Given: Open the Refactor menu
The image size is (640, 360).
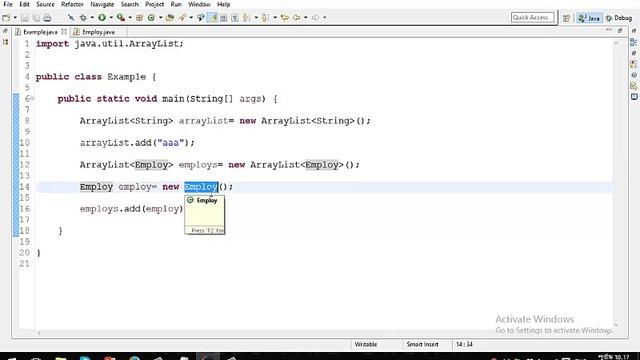Looking at the screenshot, I should coord(72,4).
